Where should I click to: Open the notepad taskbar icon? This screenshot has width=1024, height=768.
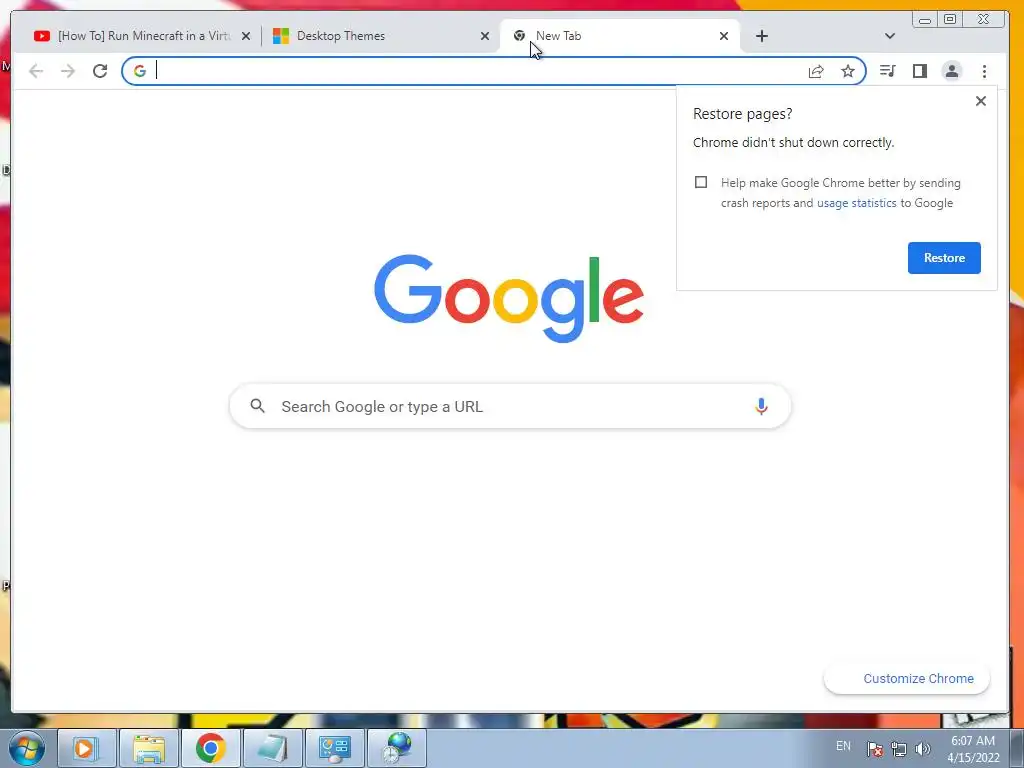(272, 748)
